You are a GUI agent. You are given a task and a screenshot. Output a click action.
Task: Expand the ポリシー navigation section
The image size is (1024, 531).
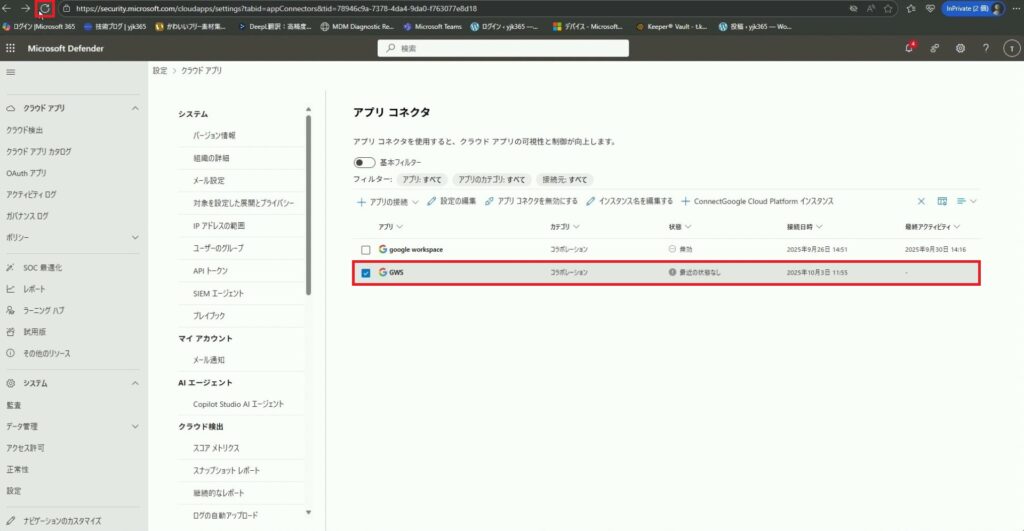tap(135, 238)
